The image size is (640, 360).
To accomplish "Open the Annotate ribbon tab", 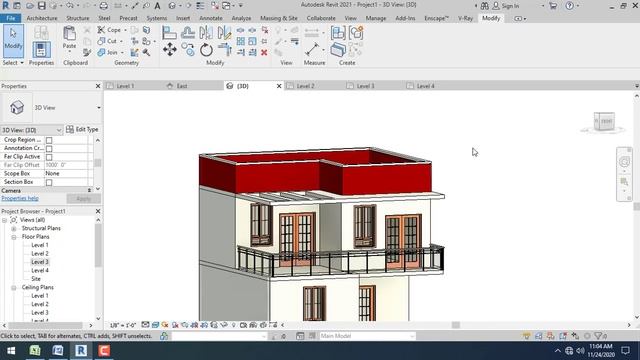I will coord(211,18).
